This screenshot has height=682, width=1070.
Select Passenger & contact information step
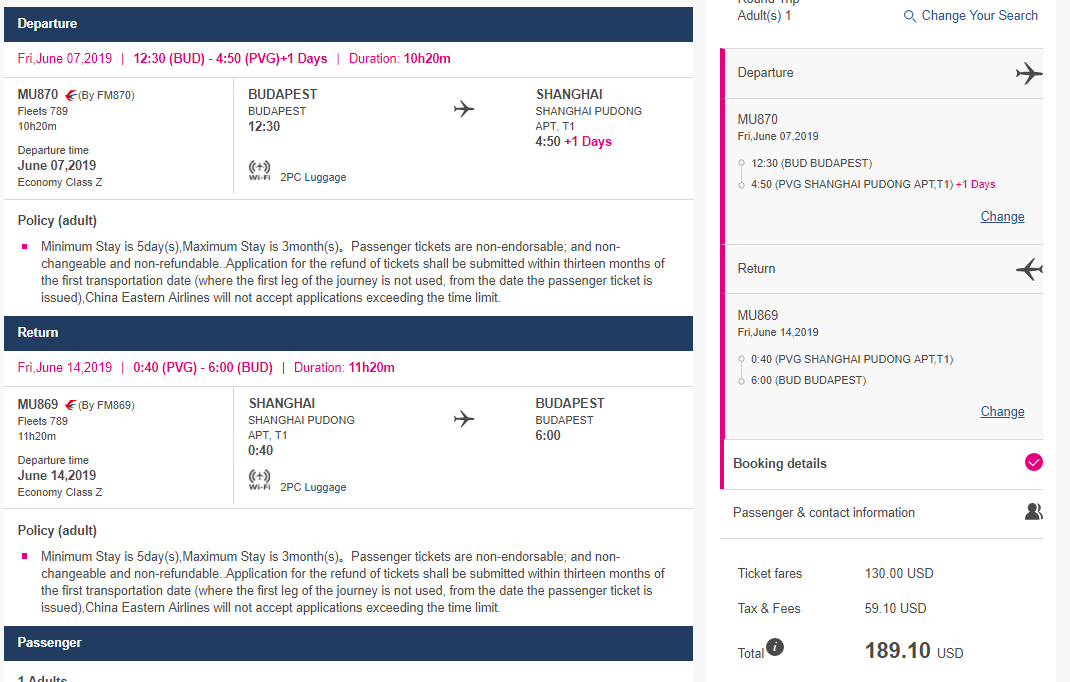point(824,512)
